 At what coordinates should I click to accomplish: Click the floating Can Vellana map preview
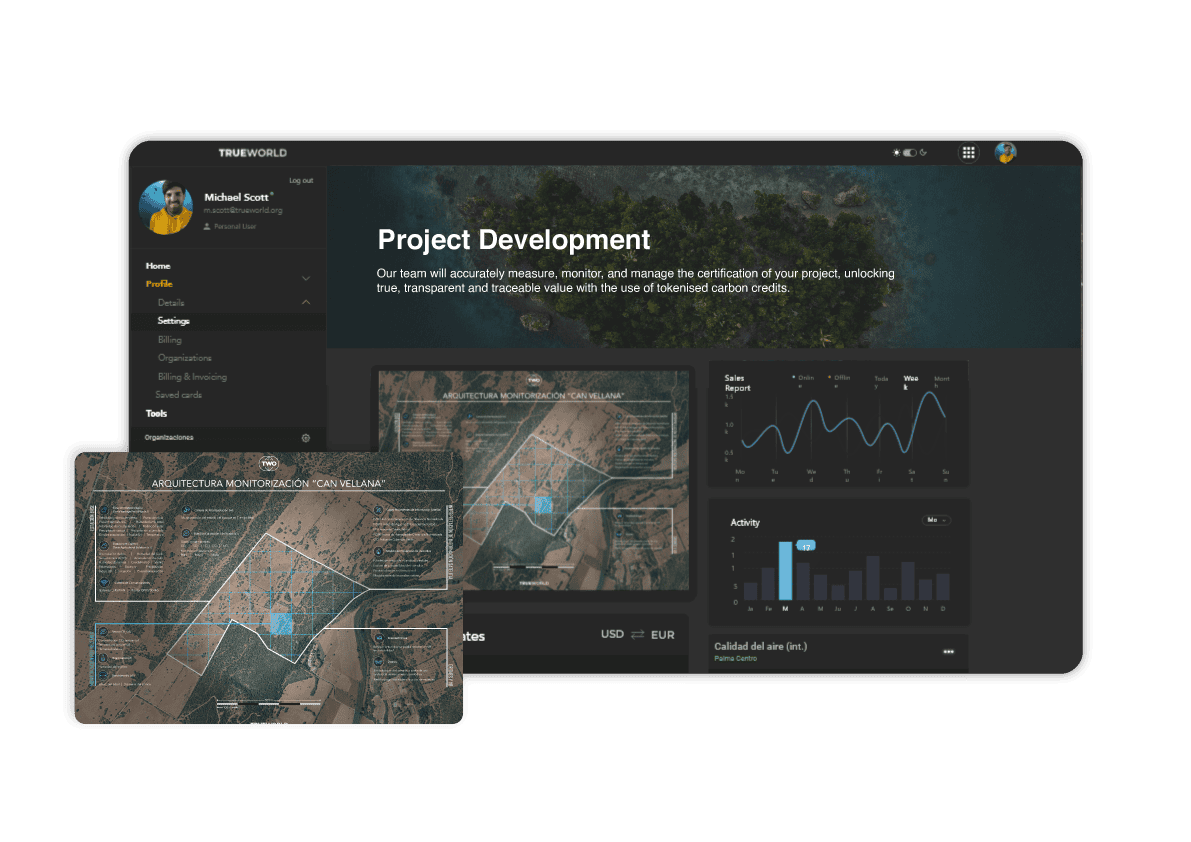[x=268, y=588]
